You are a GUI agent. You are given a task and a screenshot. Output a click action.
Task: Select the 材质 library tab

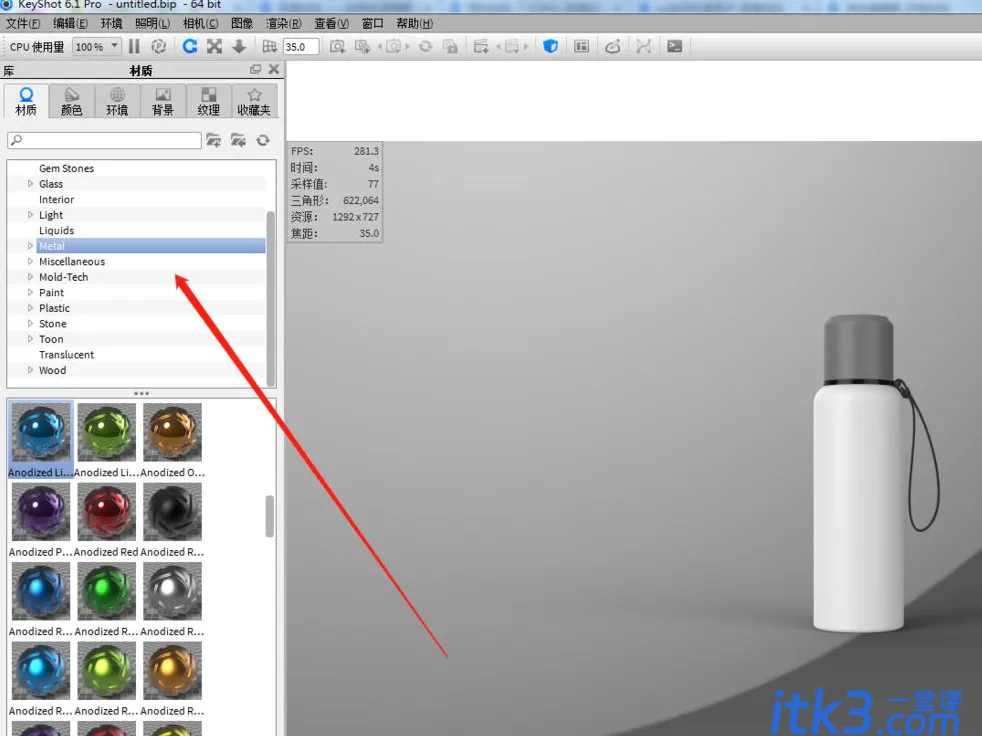point(26,101)
